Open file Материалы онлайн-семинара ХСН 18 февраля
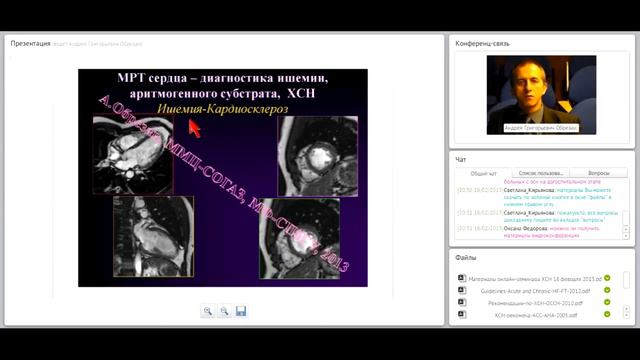This screenshot has height=360, width=640. (535, 279)
